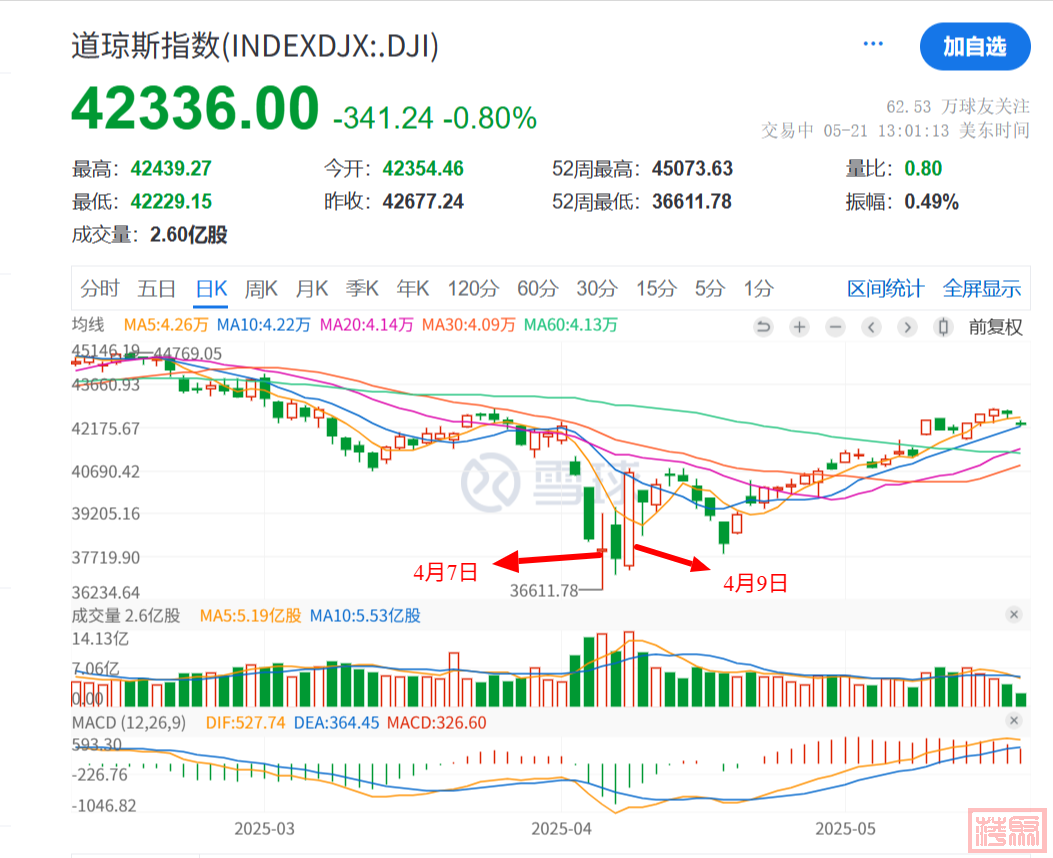Screen dimensions: 1053x858
Task: Select the 周K weekly candlestick tab
Action: [x=261, y=289]
